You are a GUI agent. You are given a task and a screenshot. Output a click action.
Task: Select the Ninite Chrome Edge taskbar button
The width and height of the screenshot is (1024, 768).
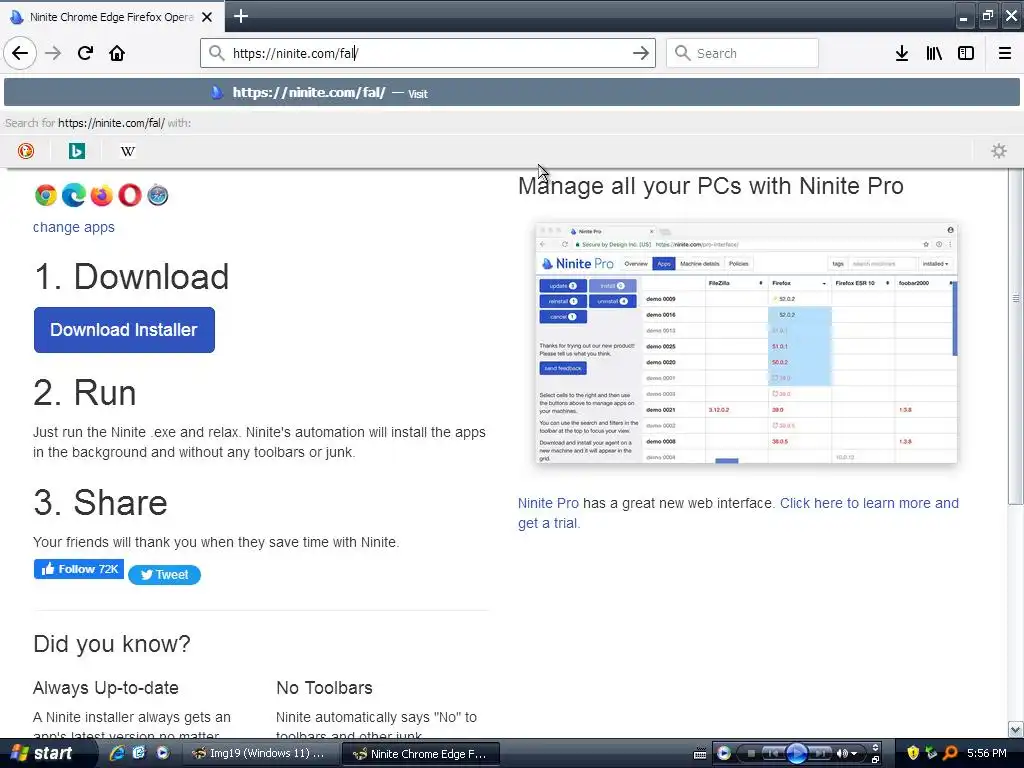(421, 754)
